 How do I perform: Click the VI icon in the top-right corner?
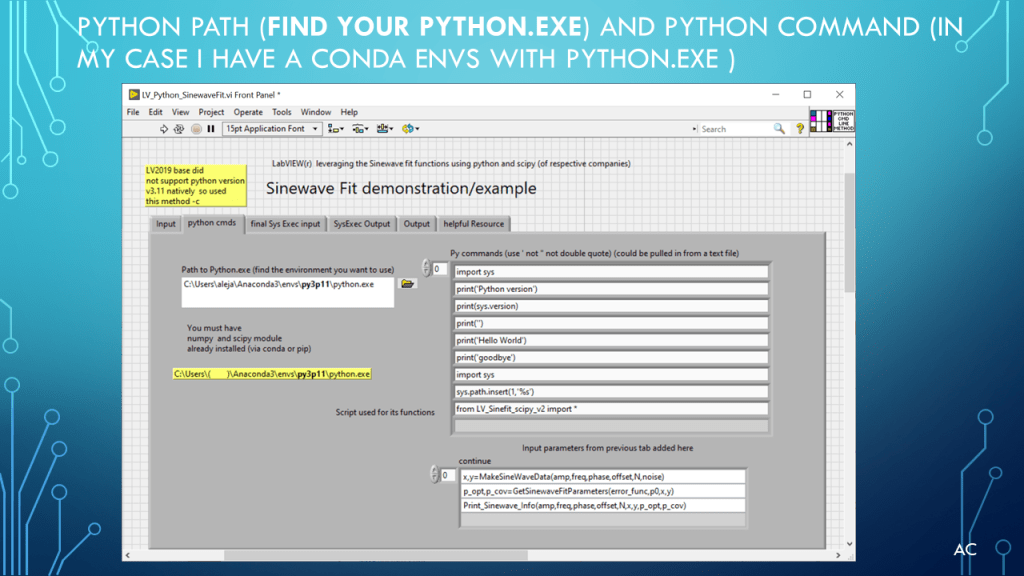coord(832,121)
